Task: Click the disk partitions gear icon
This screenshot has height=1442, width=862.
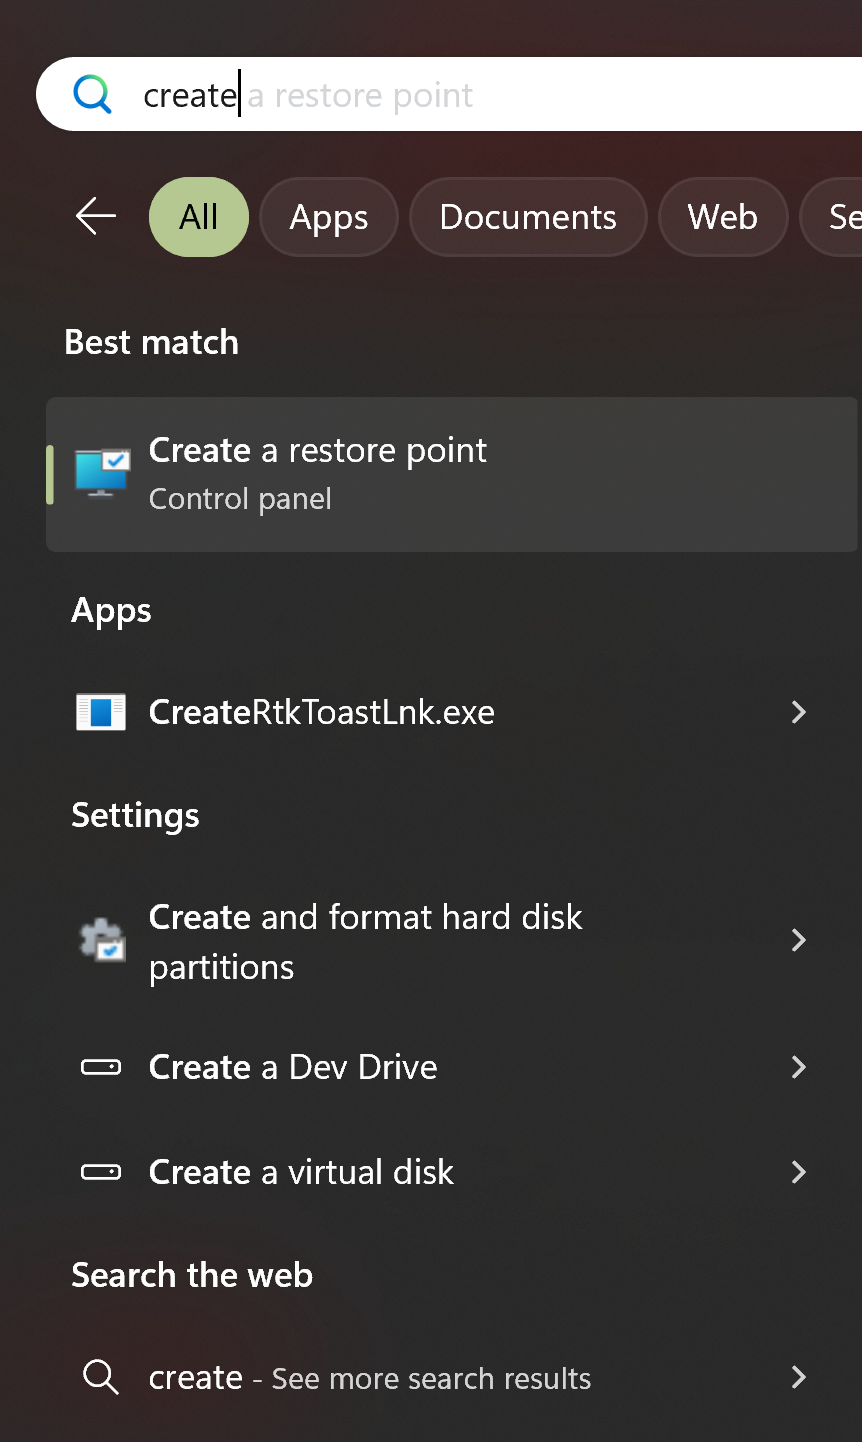Action: click(x=102, y=940)
